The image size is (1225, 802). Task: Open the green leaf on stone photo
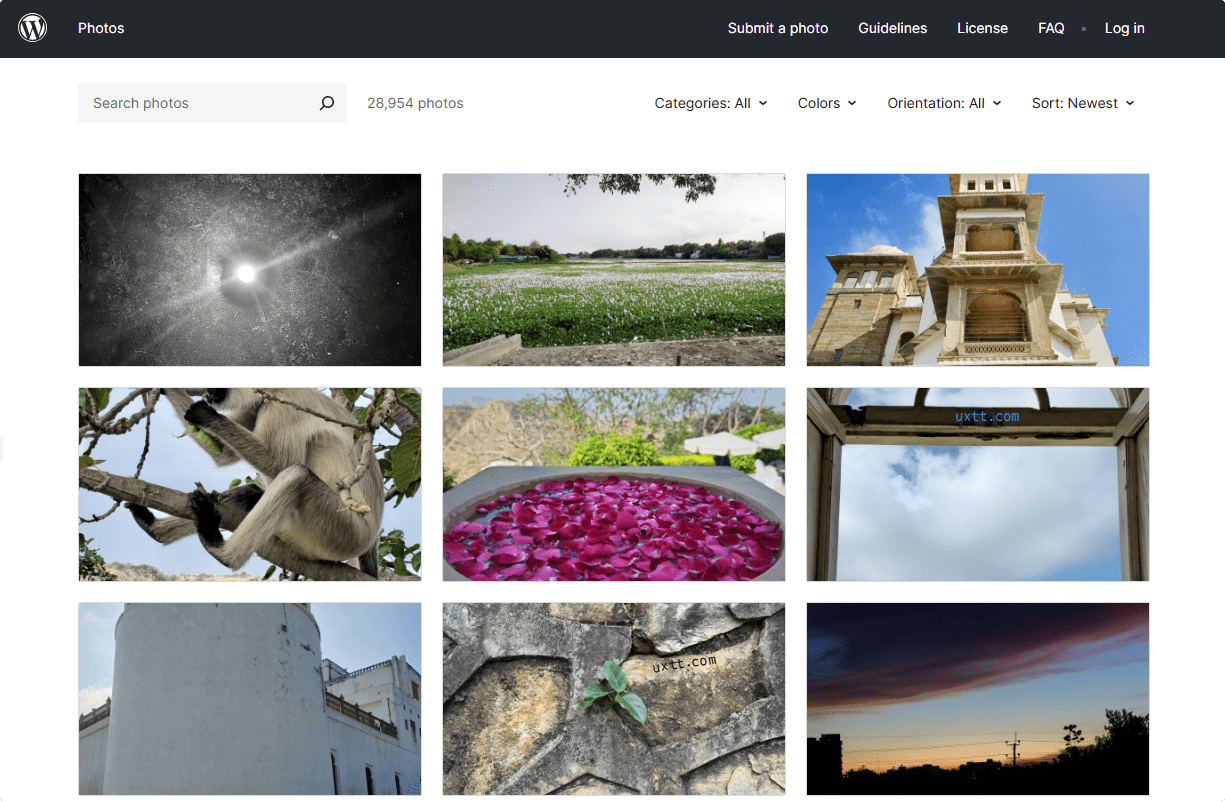(x=614, y=698)
